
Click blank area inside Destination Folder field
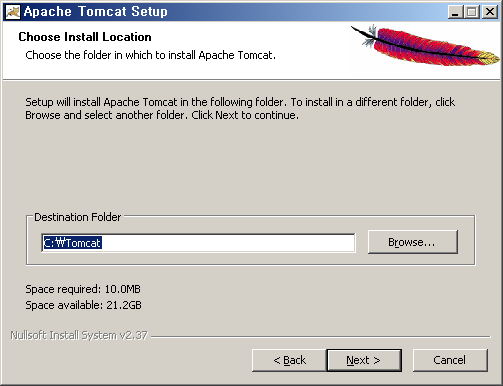(228, 243)
